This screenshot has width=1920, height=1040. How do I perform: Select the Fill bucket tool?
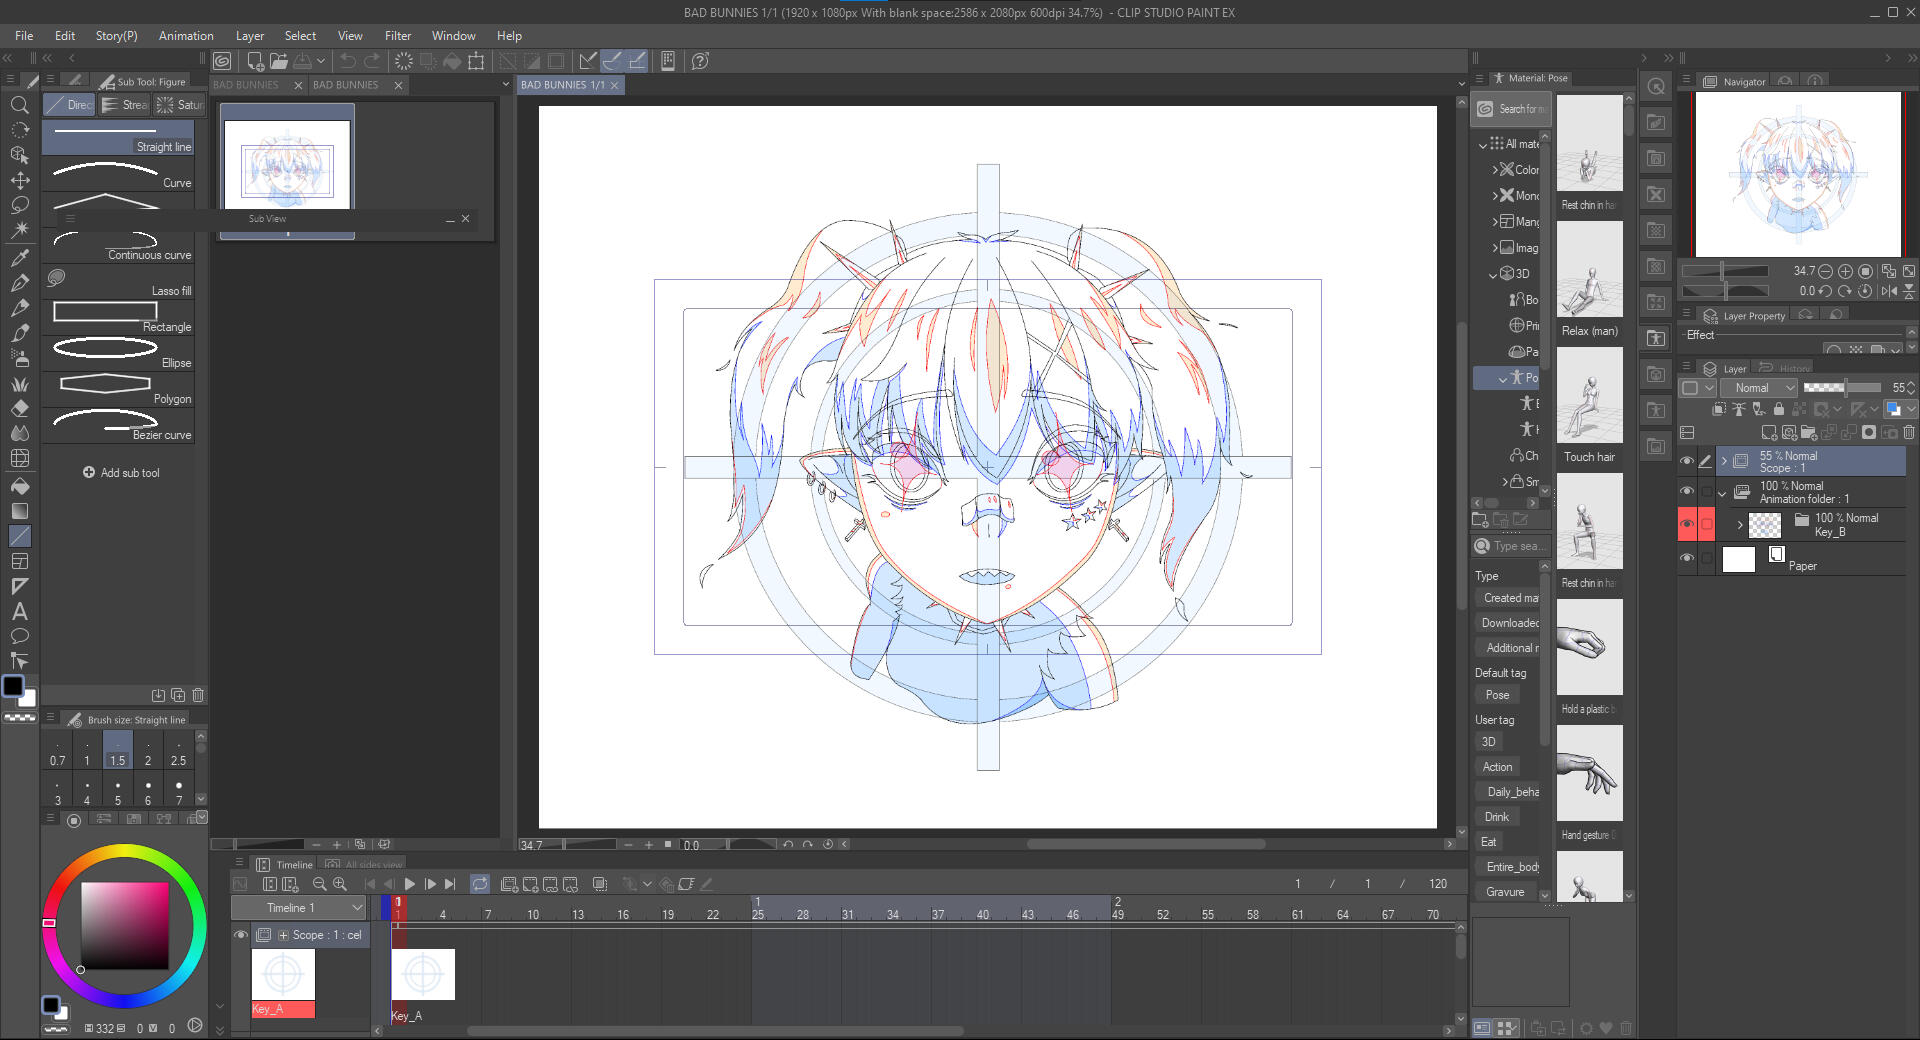click(x=19, y=486)
